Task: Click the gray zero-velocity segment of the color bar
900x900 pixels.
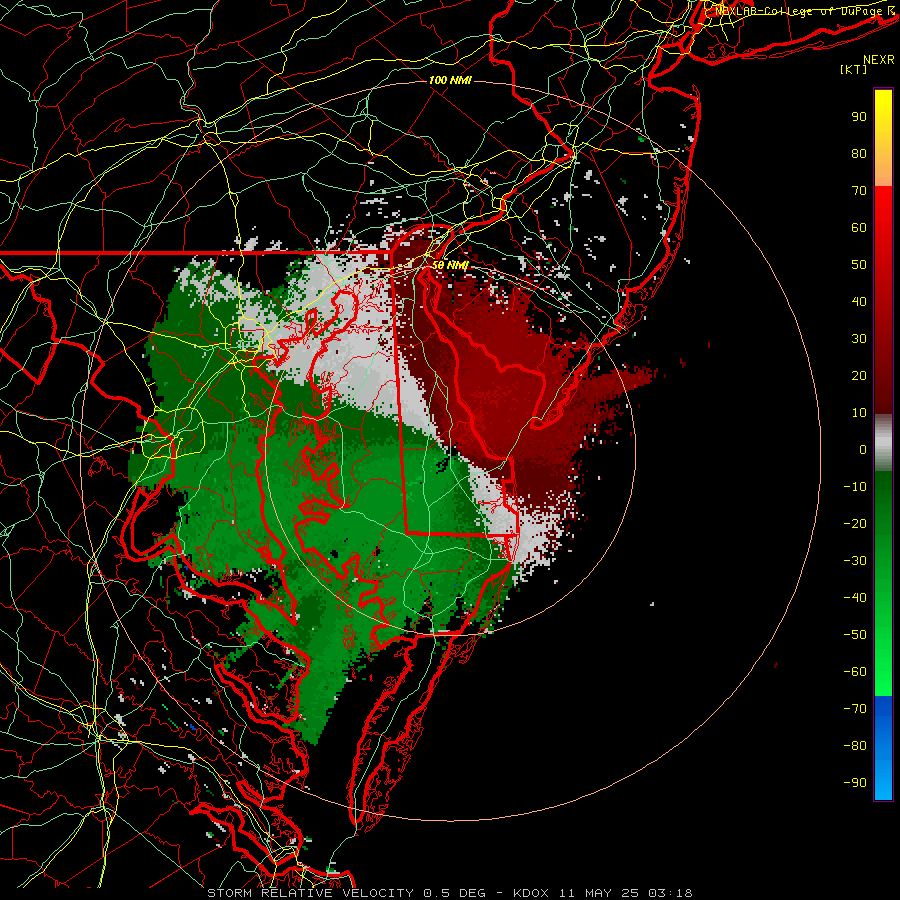Action: 883,442
